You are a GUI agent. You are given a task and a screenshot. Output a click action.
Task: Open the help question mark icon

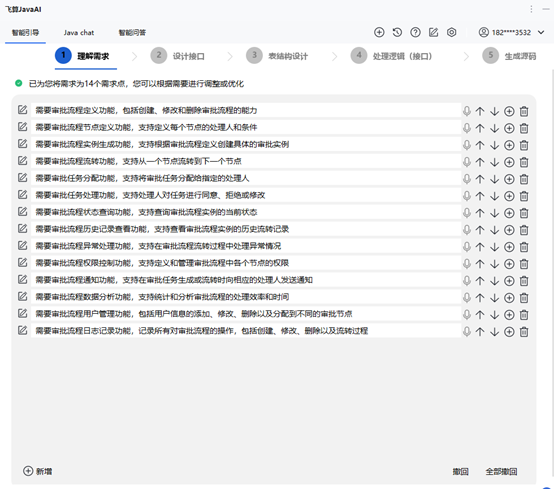tap(415, 33)
